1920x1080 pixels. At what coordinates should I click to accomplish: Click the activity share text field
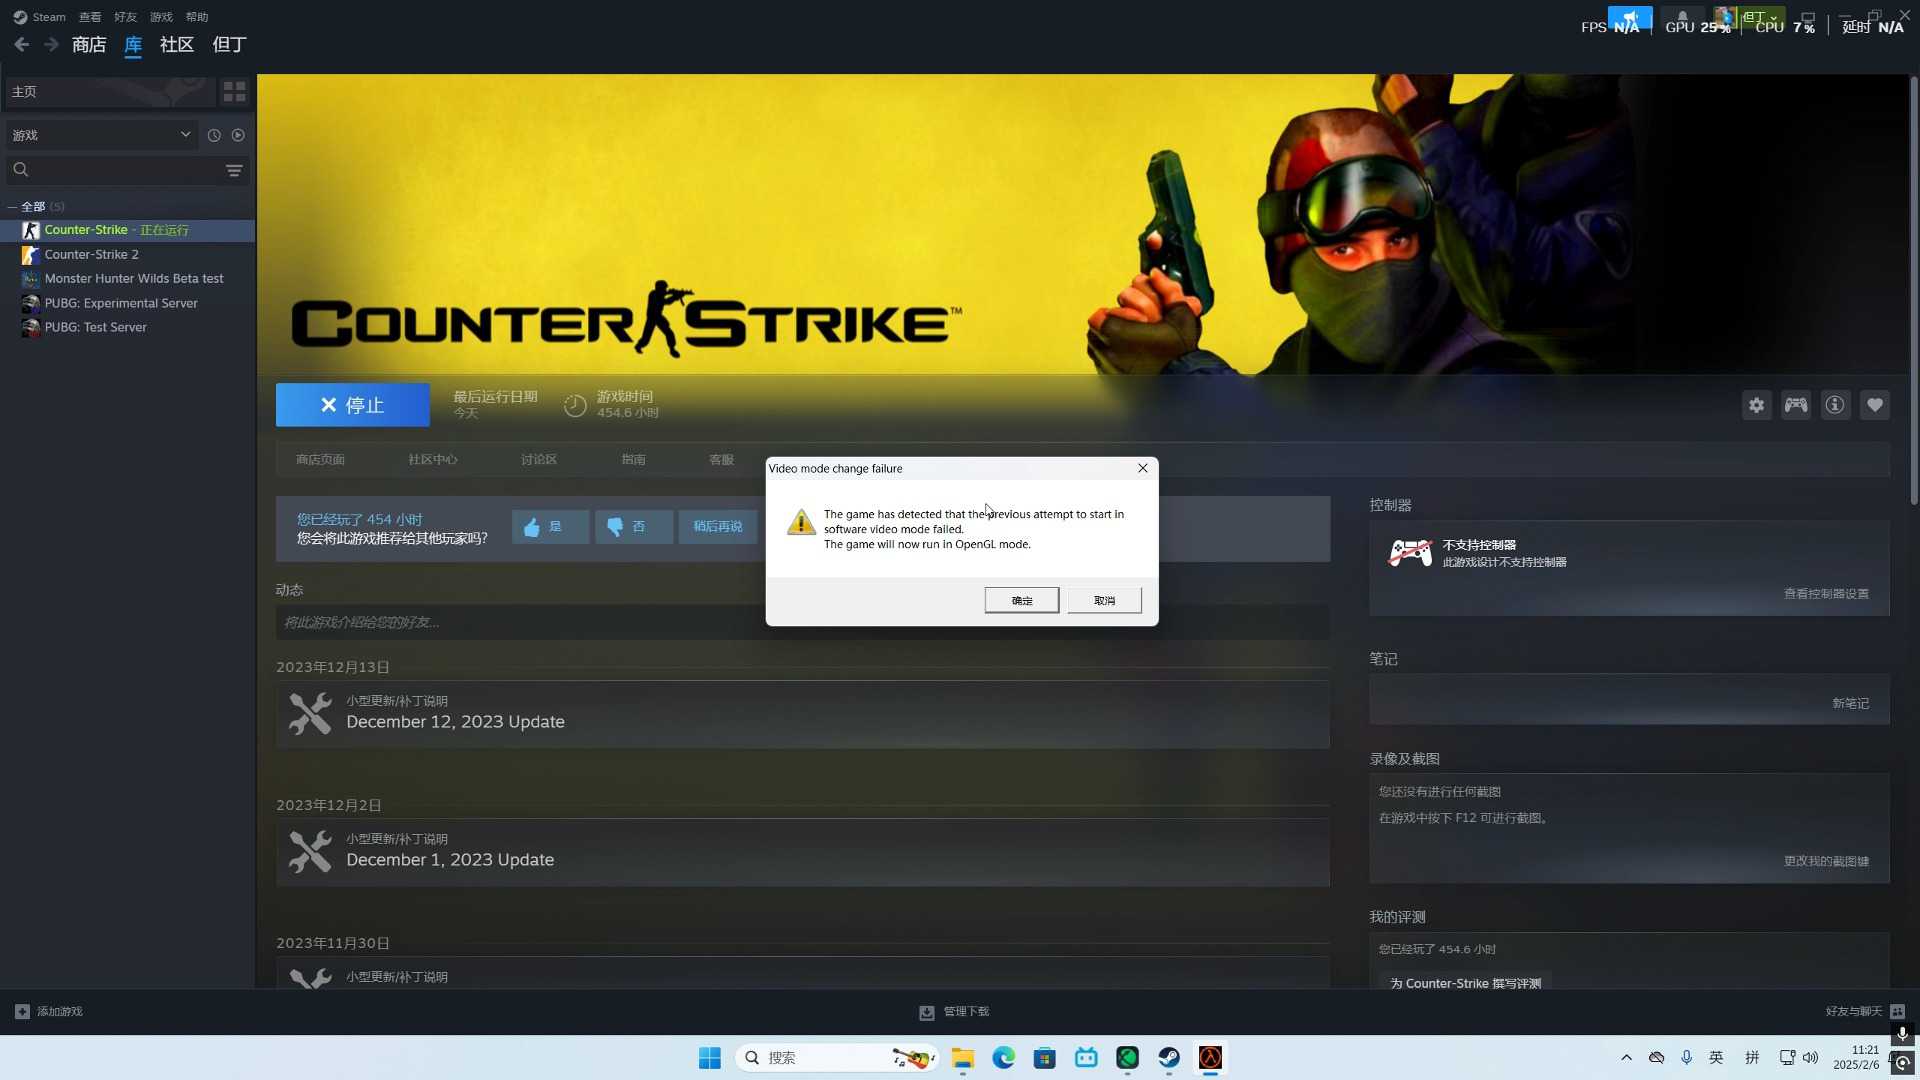point(803,623)
